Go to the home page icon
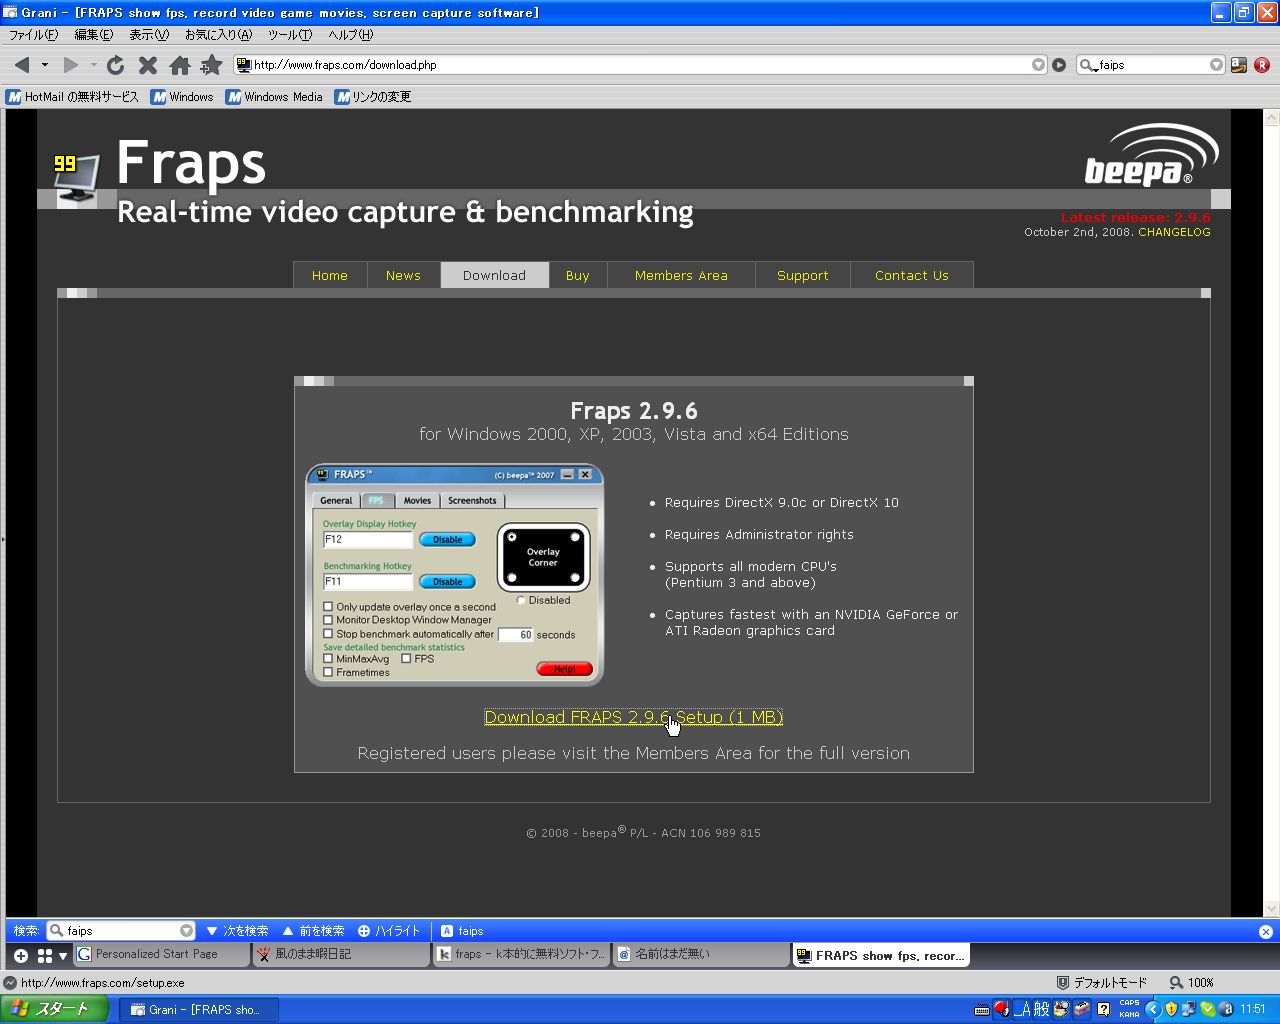This screenshot has width=1280, height=1024. coord(180,65)
